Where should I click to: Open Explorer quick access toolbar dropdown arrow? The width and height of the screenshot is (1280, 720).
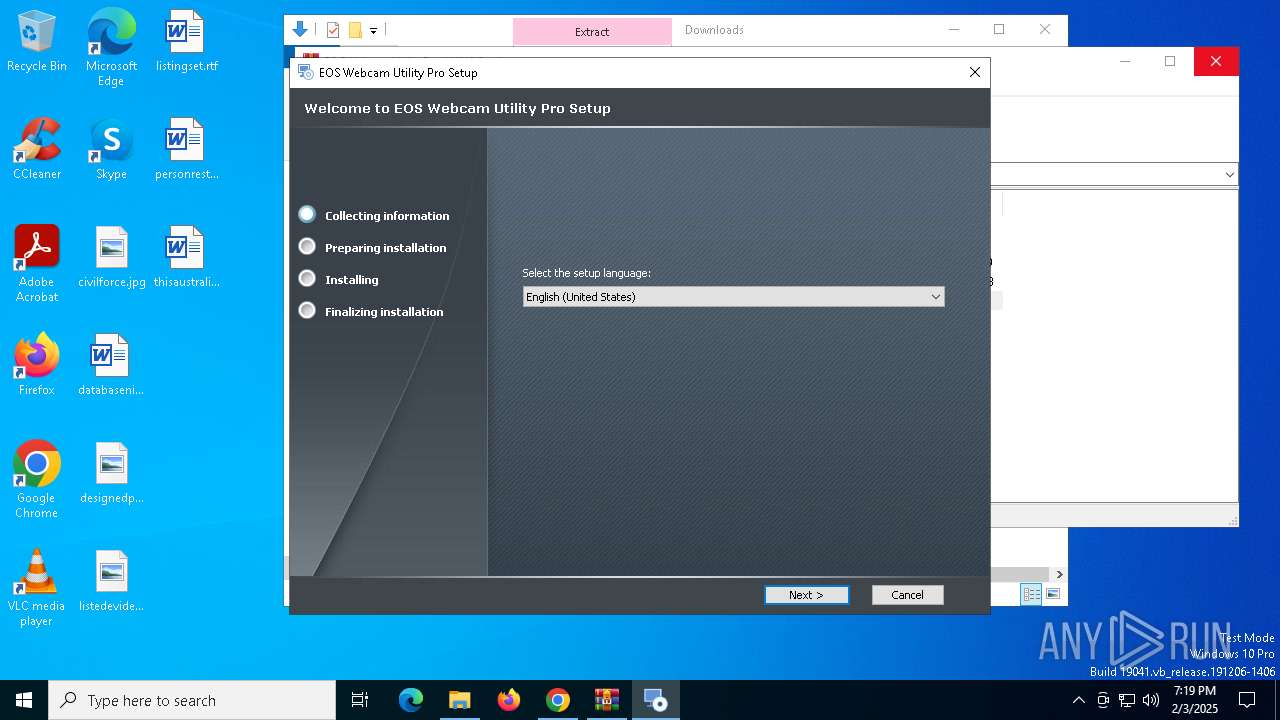(373, 31)
